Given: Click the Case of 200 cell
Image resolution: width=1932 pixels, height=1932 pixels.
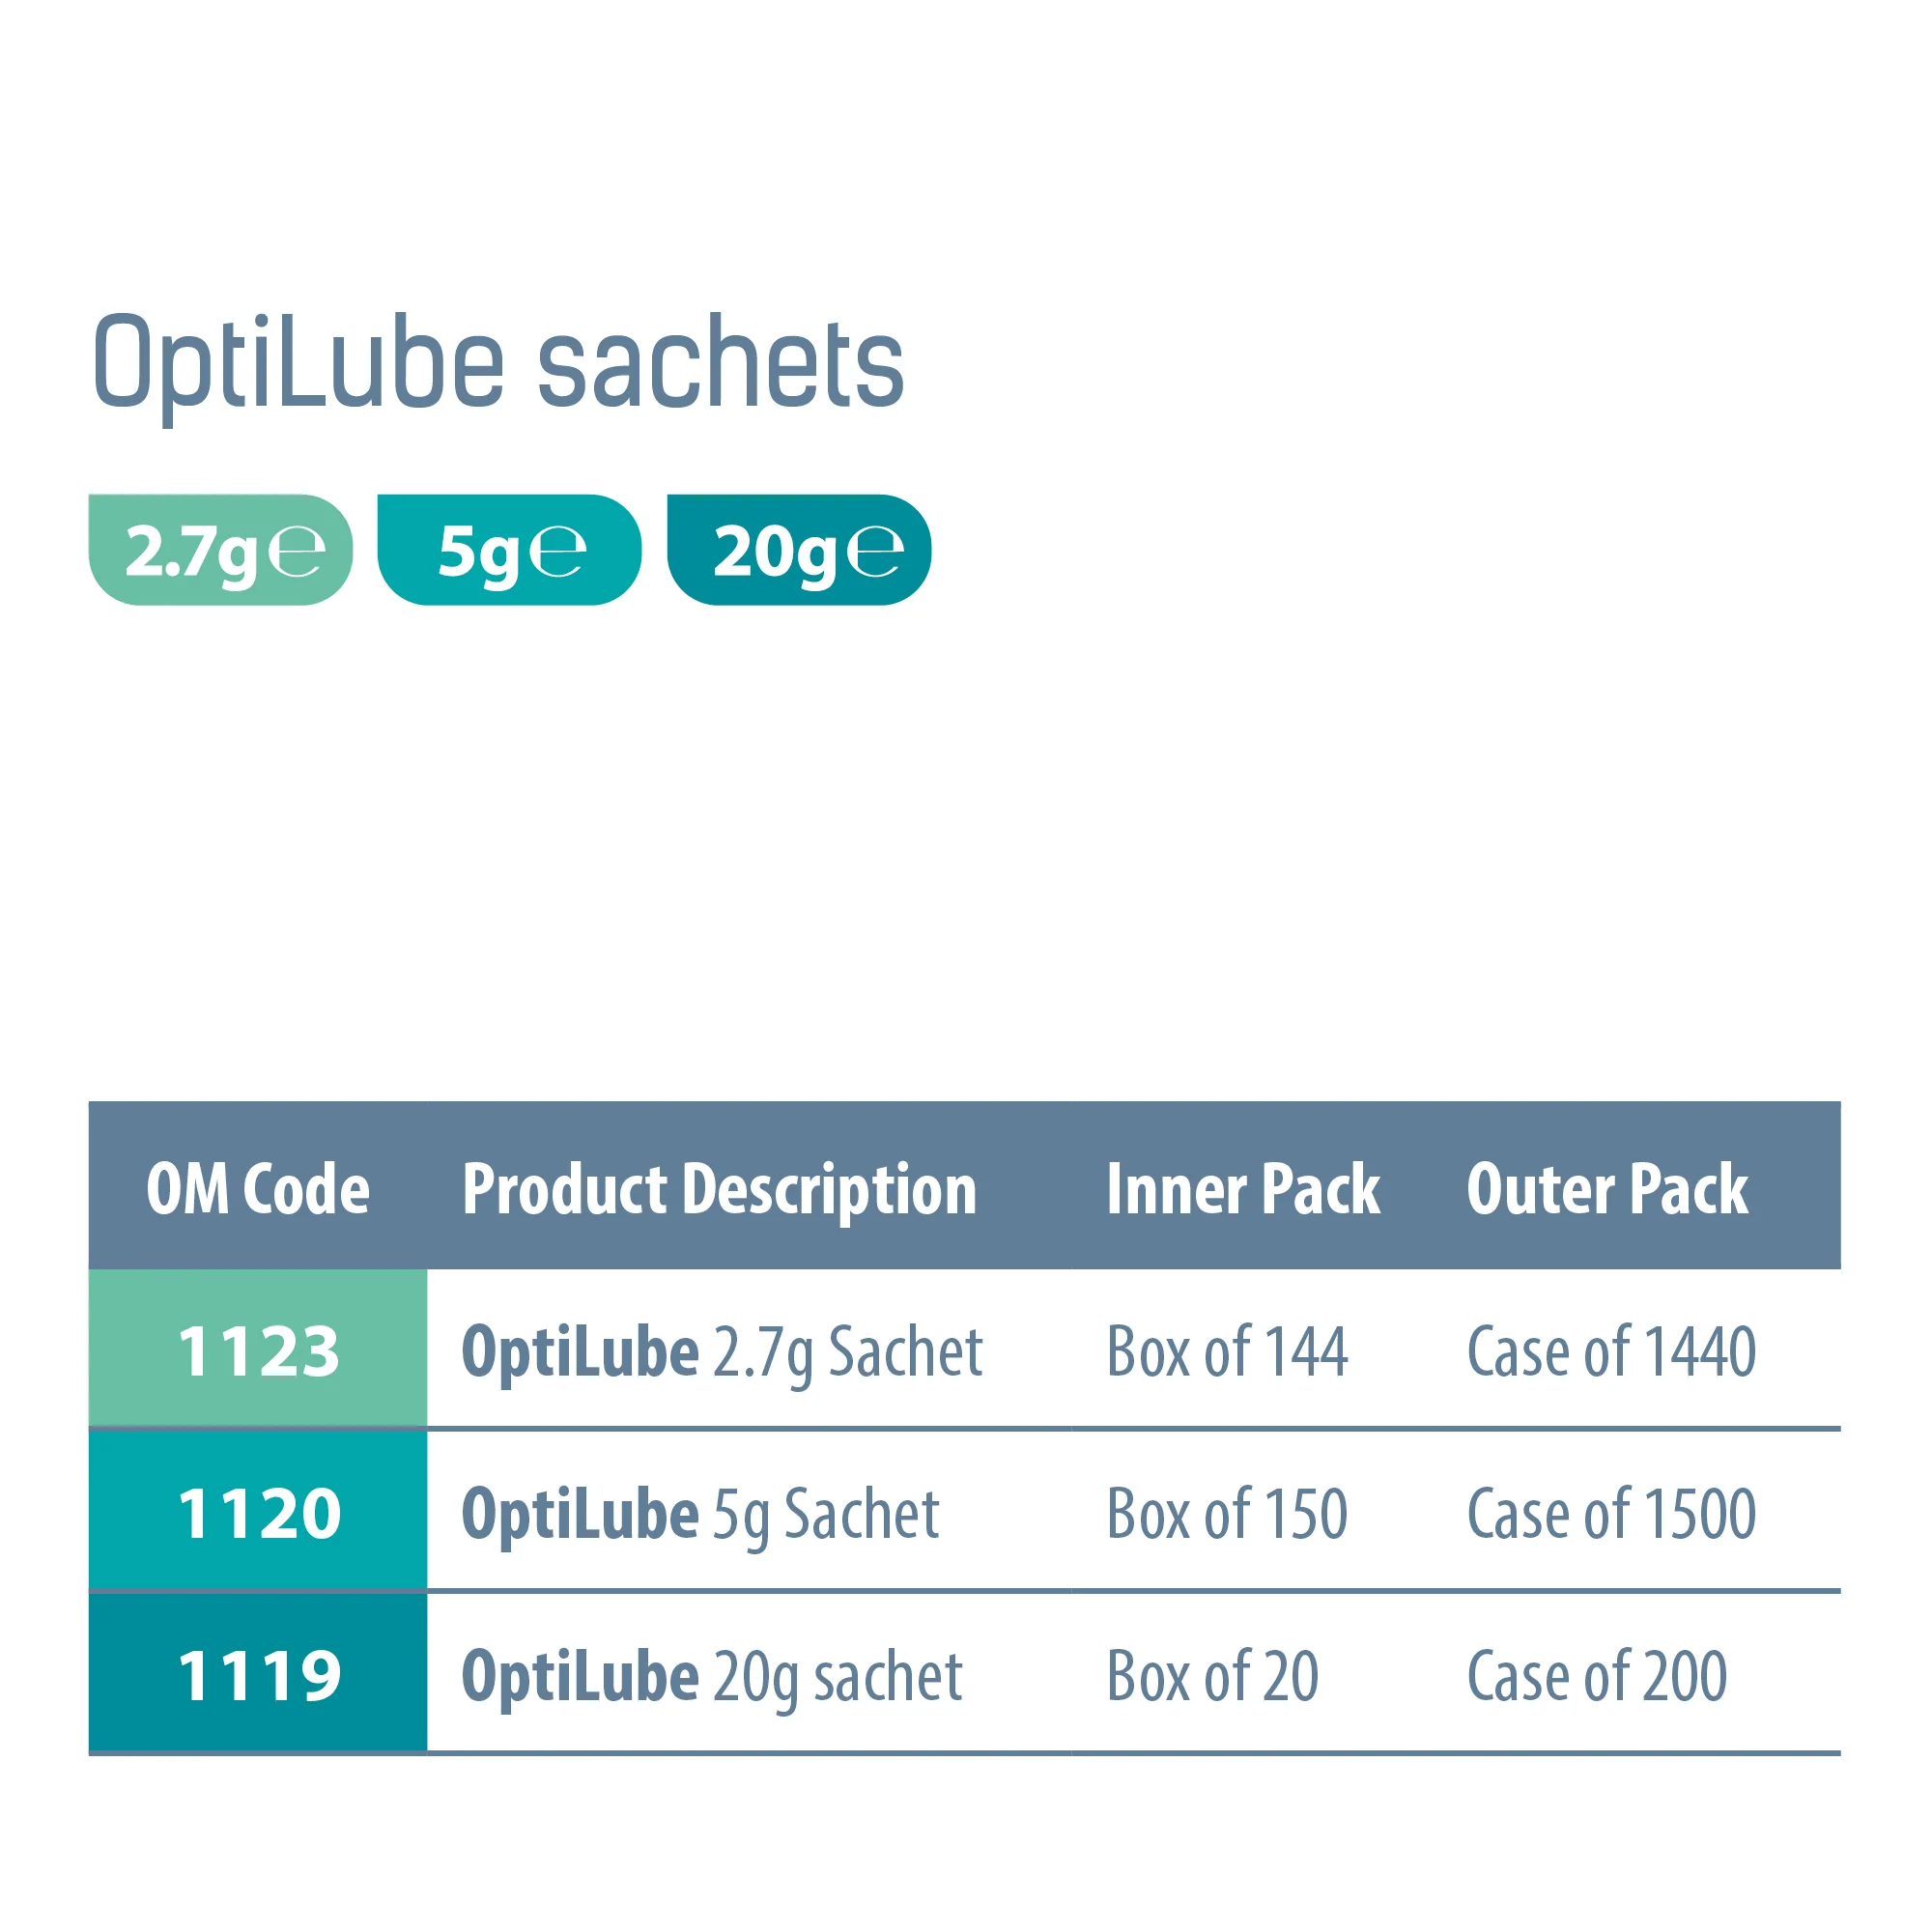Looking at the screenshot, I should pyautogui.click(x=1597, y=1676).
